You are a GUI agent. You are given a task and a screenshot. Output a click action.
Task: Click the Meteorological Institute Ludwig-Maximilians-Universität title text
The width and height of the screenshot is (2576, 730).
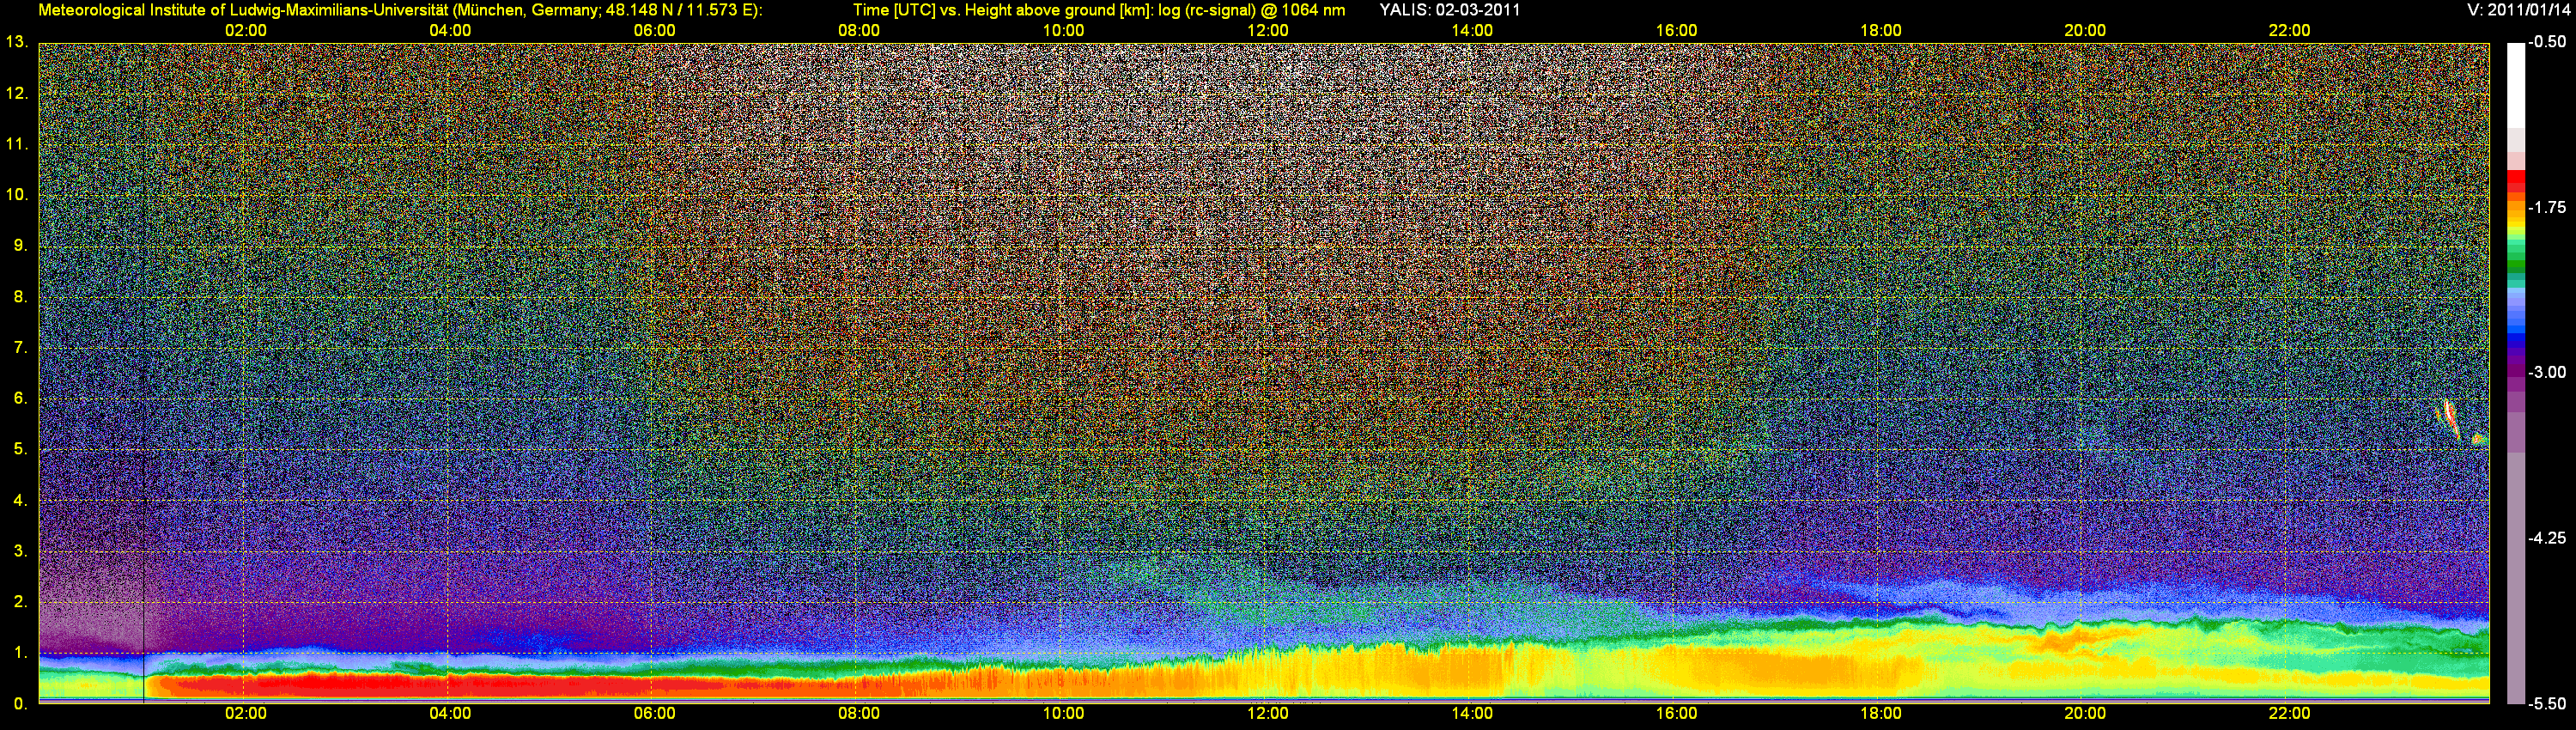(x=400, y=10)
